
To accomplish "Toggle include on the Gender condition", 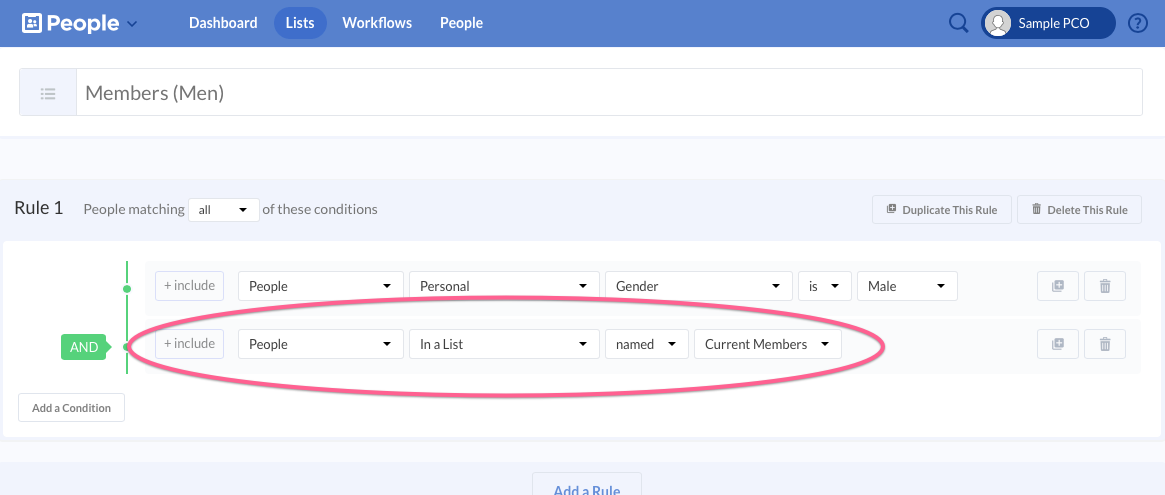I will click(x=189, y=286).
